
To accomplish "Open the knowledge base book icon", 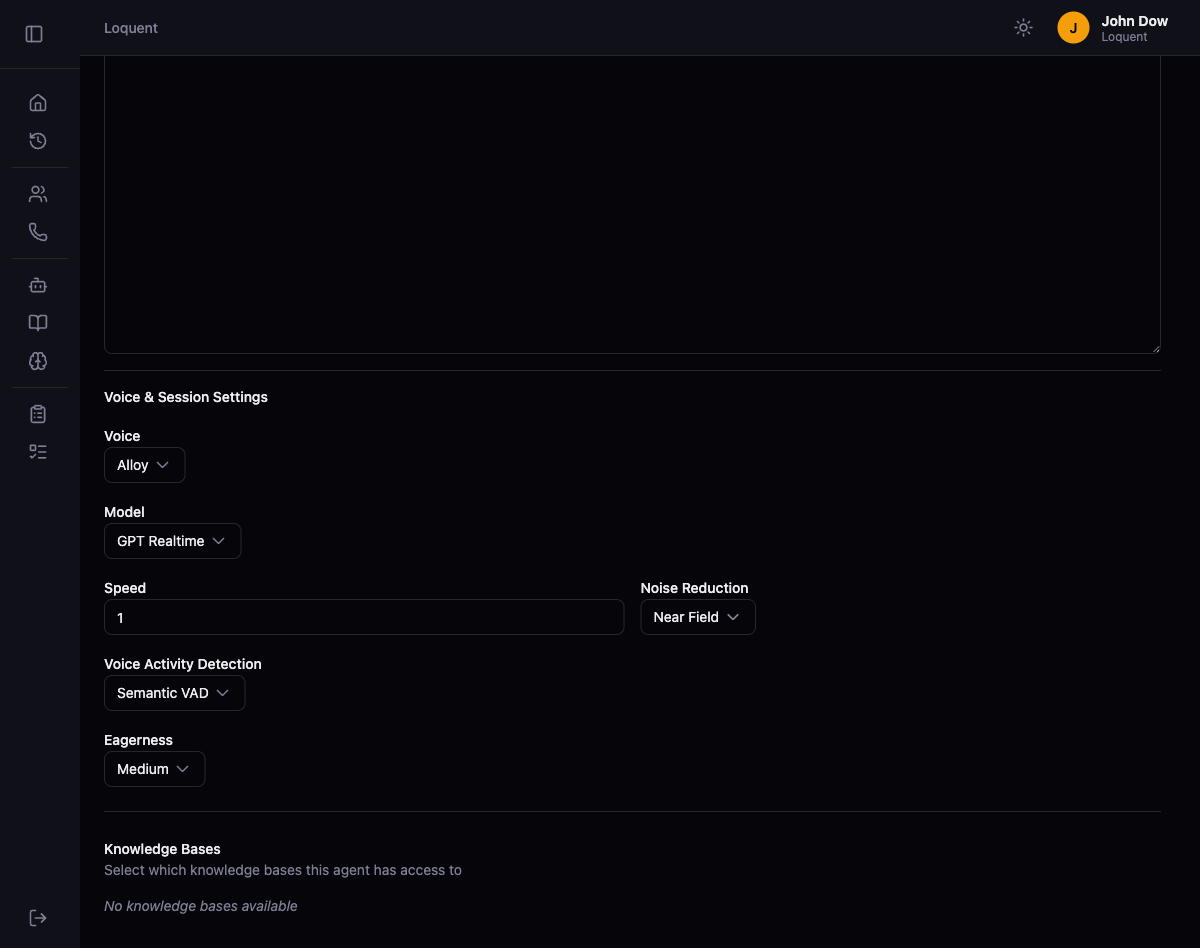I will click(x=38, y=323).
